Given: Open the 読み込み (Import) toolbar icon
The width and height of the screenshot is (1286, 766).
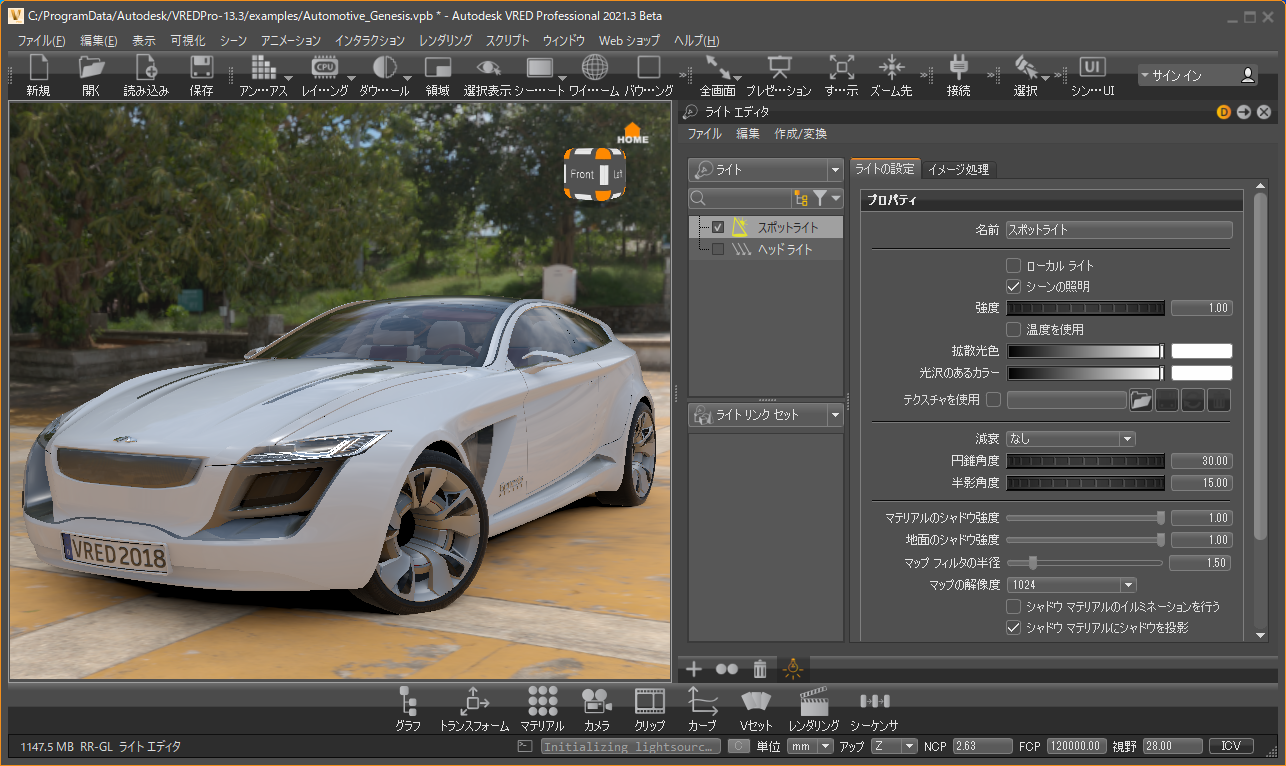Looking at the screenshot, I should coord(146,74).
